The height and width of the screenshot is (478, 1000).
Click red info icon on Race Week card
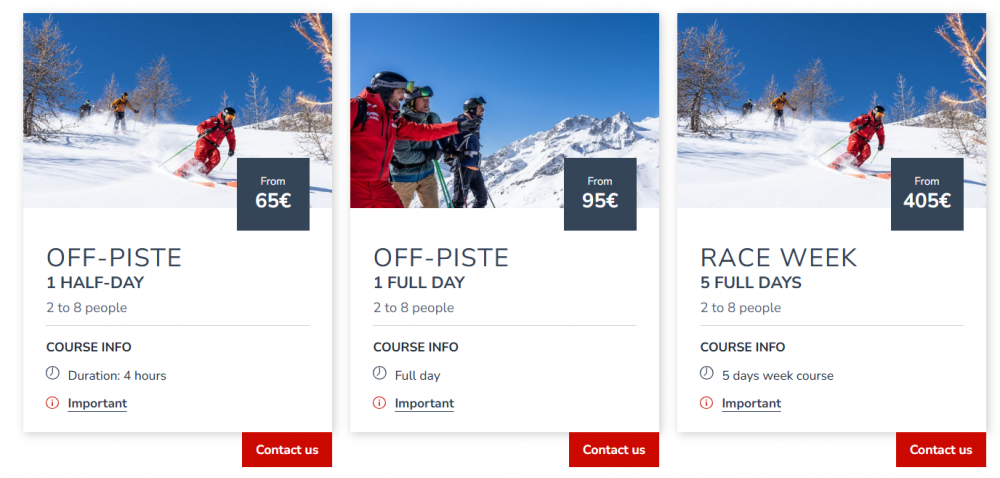pyautogui.click(x=707, y=403)
